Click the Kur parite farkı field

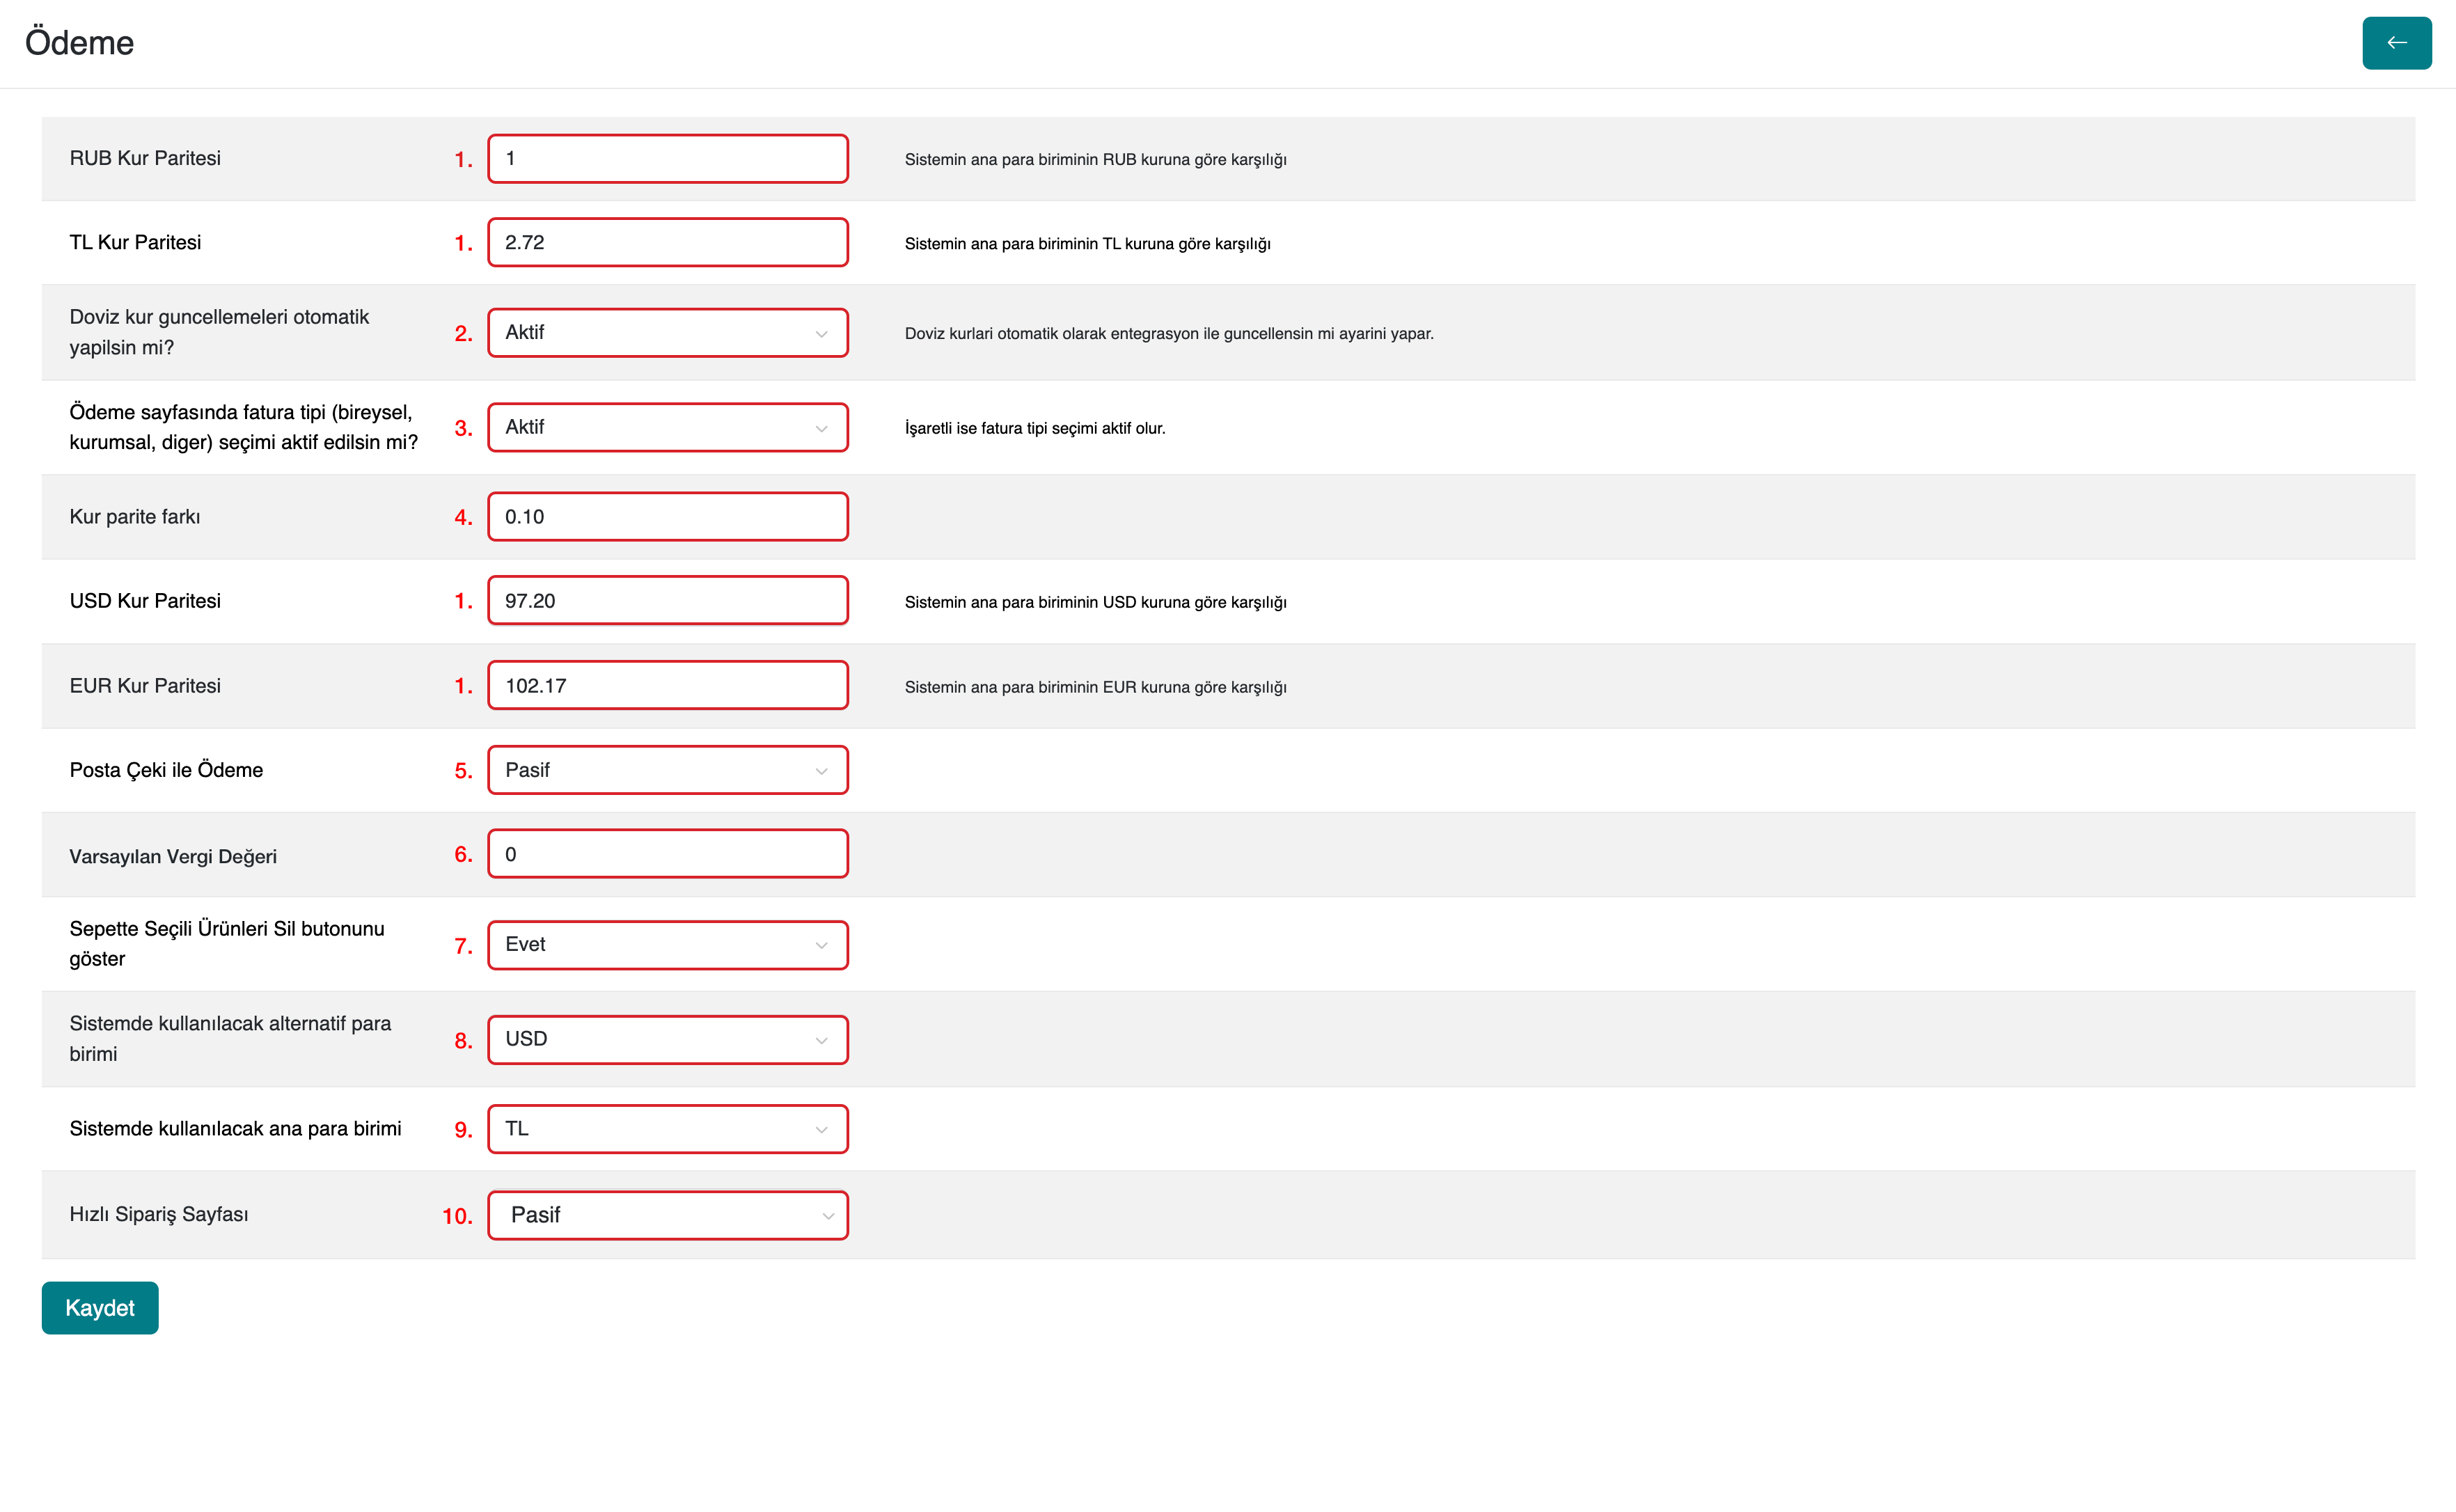(x=667, y=517)
